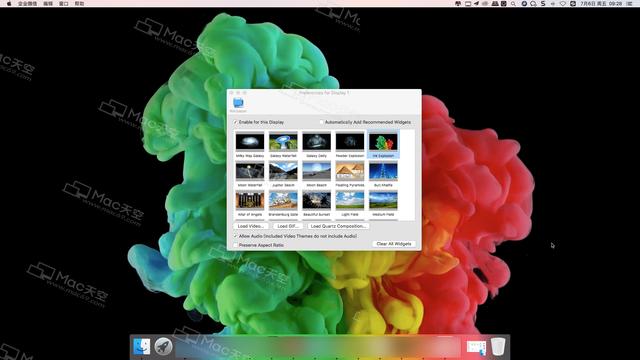Select the Powder Explosion wallpaper thumbnail

click(x=350, y=142)
